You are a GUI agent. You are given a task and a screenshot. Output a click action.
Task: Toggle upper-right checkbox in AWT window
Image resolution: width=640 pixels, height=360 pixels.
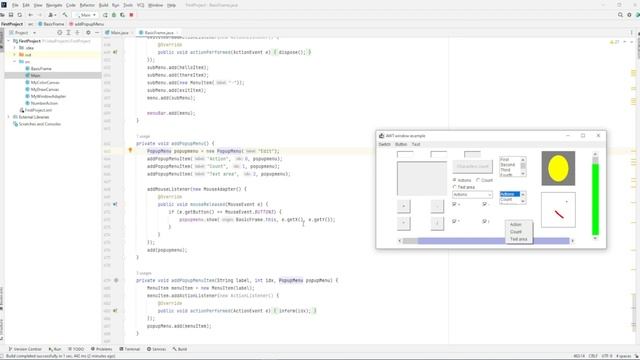[x=484, y=204]
